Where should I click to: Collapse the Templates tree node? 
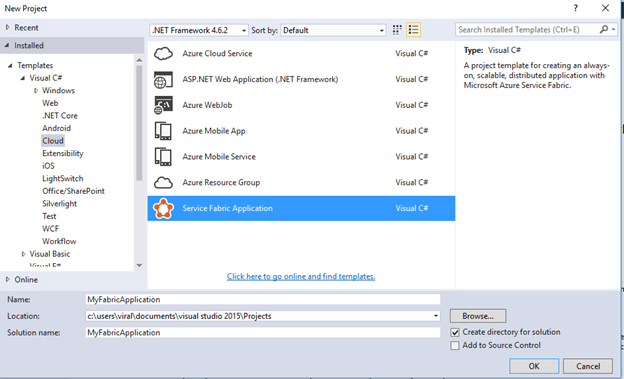[10, 65]
